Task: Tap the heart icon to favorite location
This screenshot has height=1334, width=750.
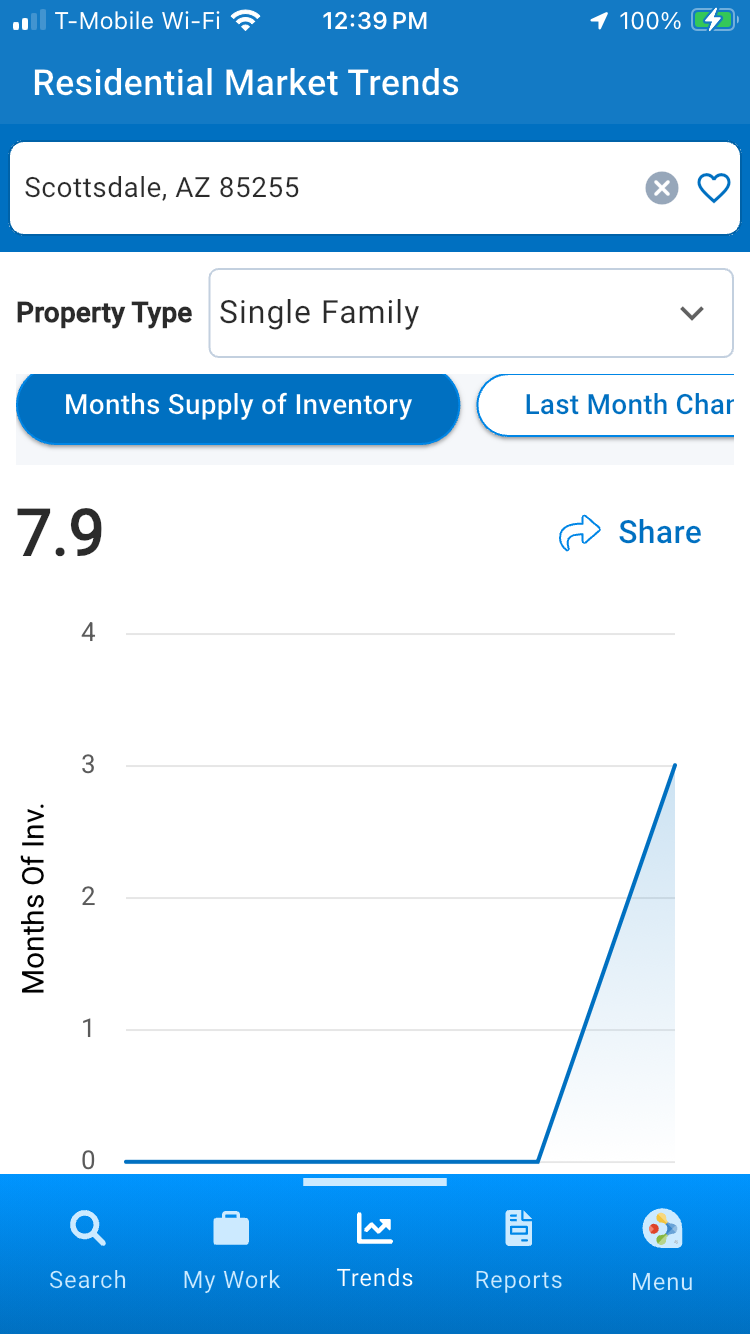Action: point(713,188)
